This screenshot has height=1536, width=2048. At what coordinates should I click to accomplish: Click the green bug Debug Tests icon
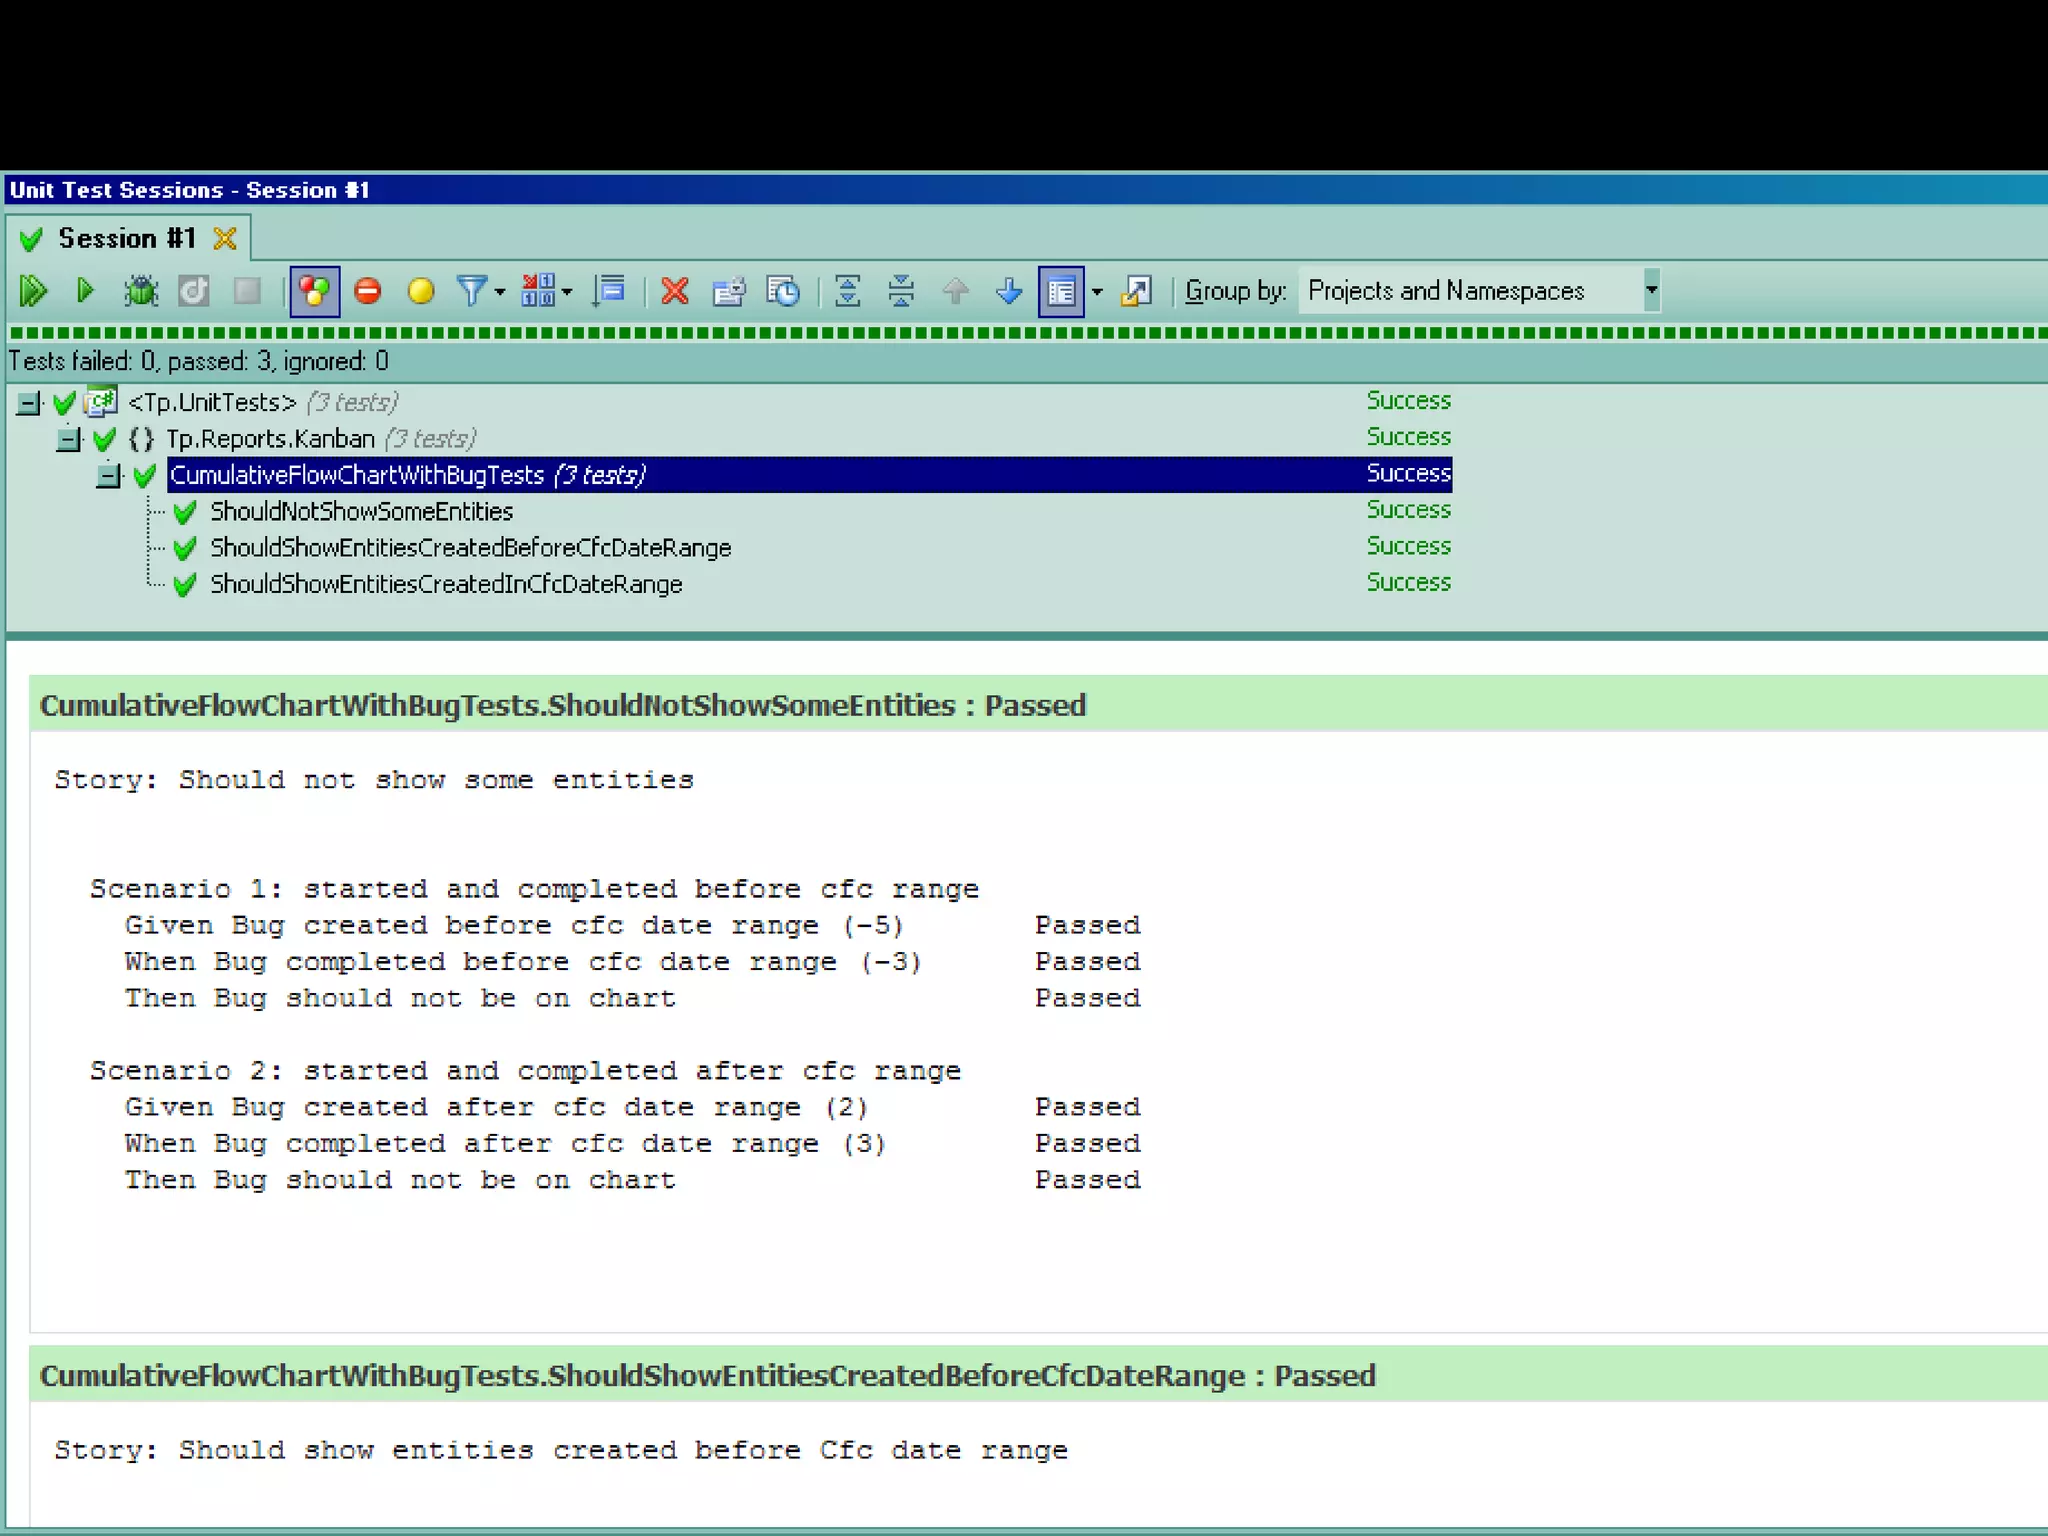point(141,291)
